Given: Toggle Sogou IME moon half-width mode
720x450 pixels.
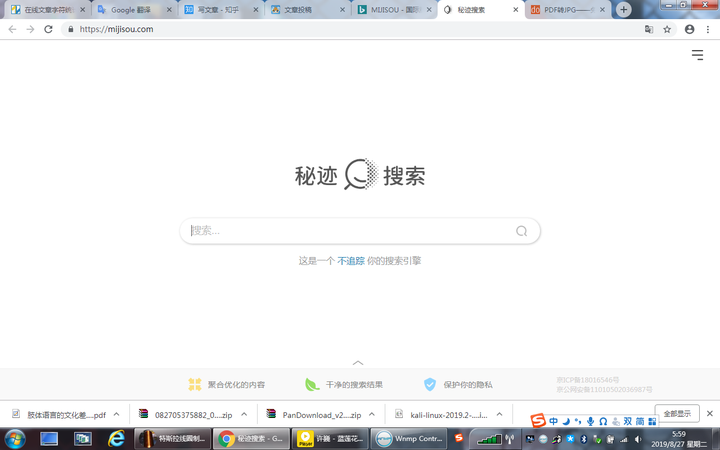Looking at the screenshot, I should (x=566, y=421).
